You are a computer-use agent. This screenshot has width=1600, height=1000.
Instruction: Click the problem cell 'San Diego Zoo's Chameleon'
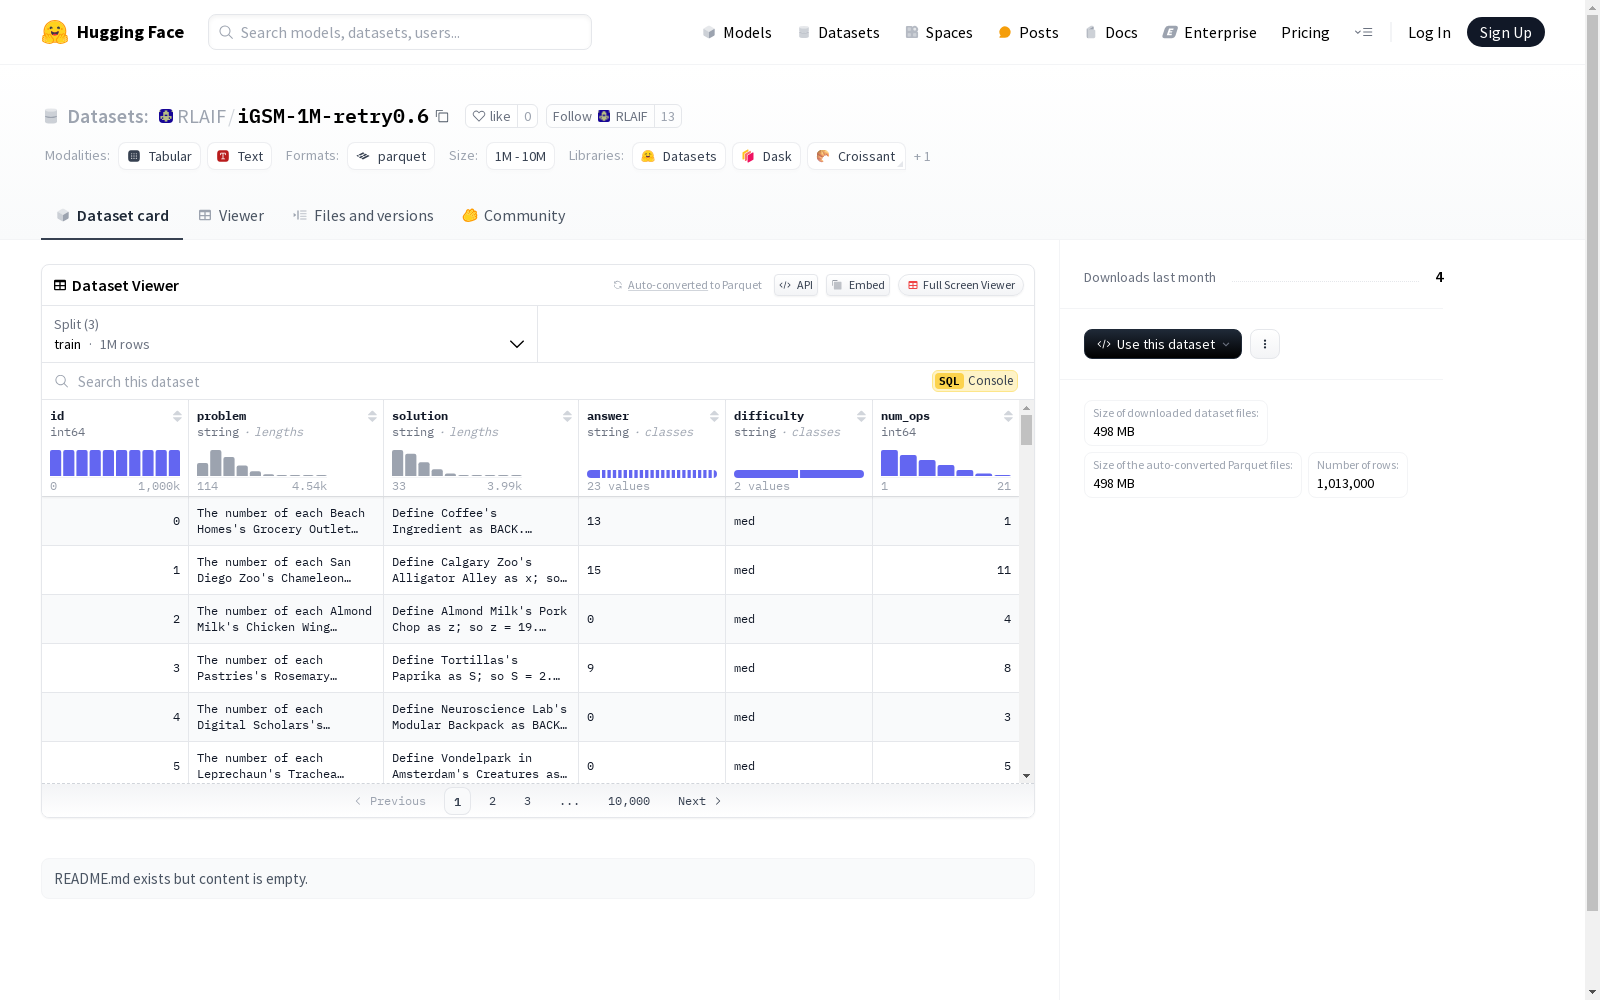[286, 570]
